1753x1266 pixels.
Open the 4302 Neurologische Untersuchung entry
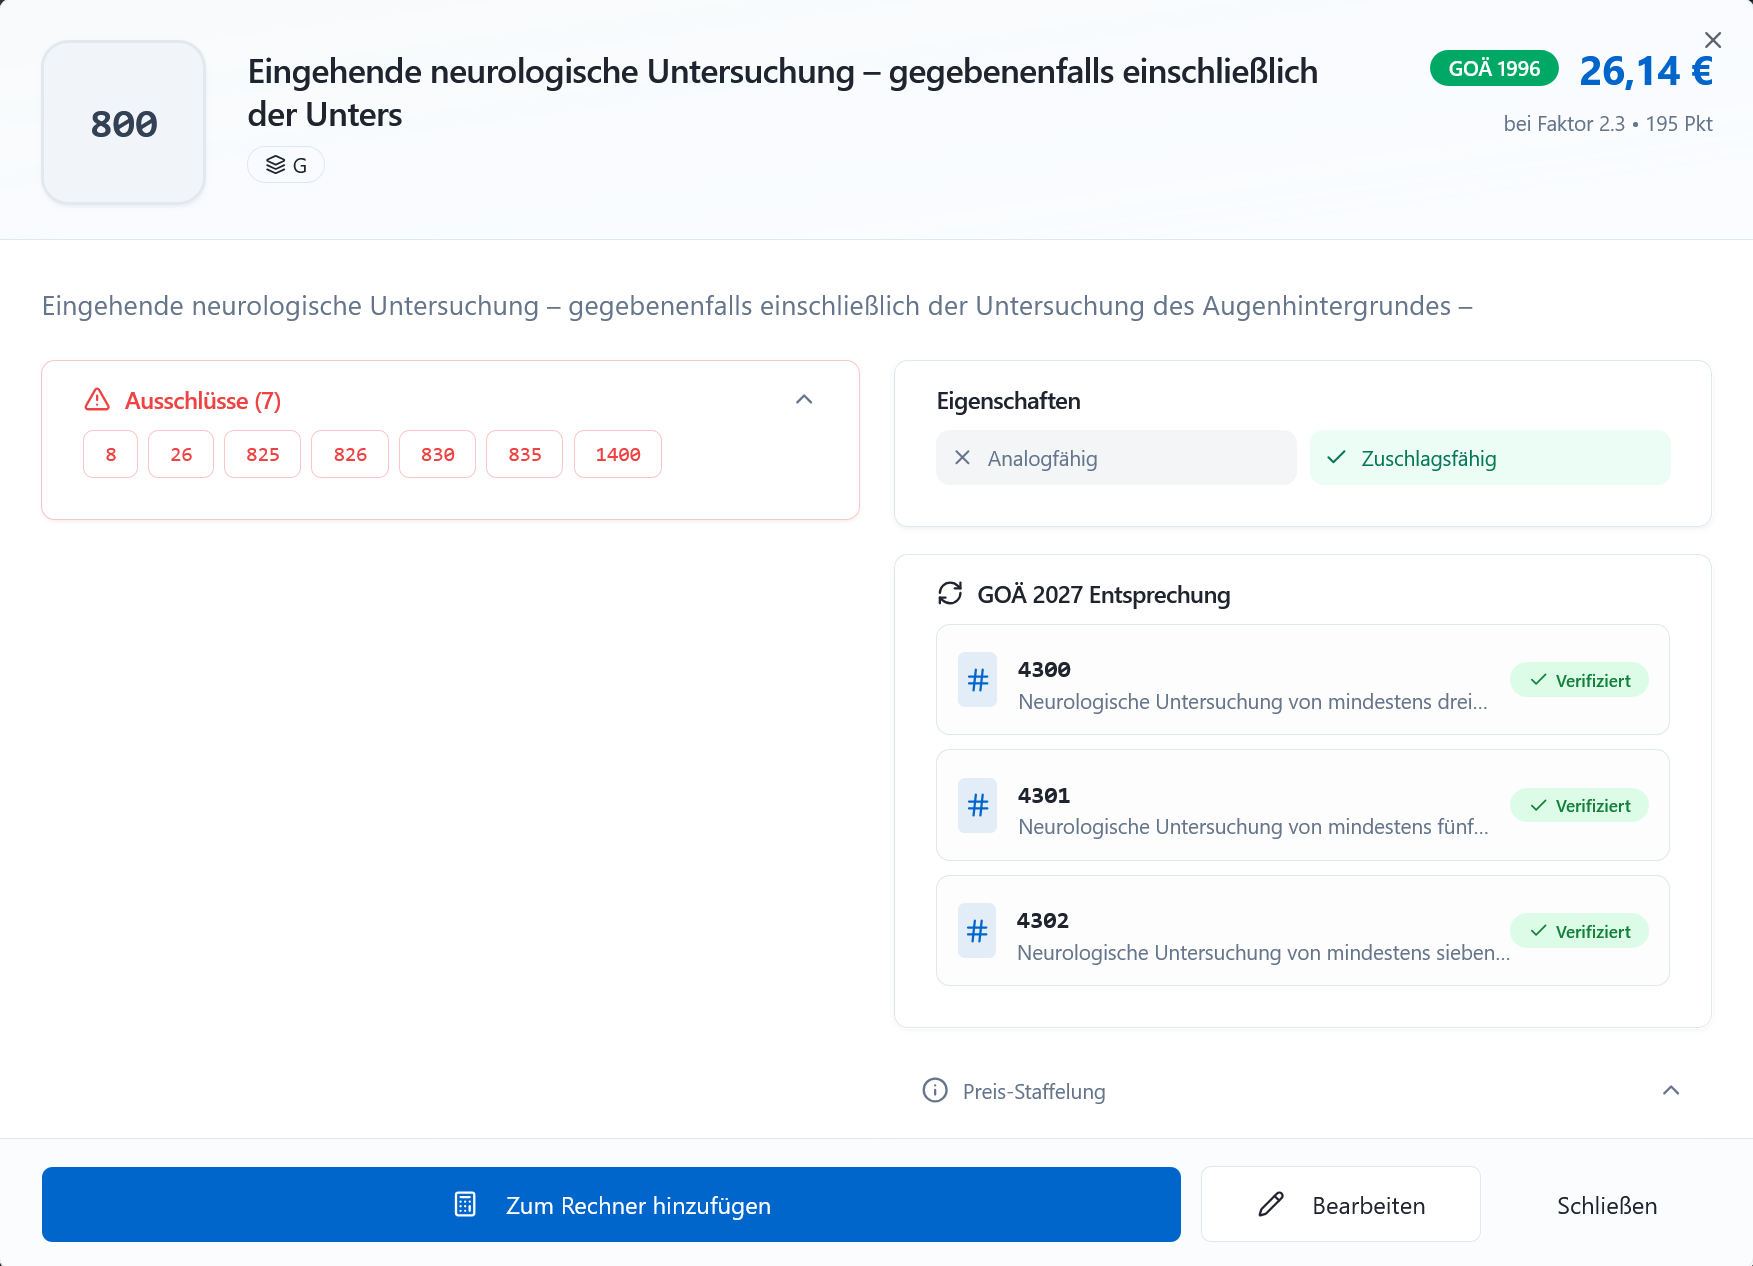pyautogui.click(x=1262, y=936)
